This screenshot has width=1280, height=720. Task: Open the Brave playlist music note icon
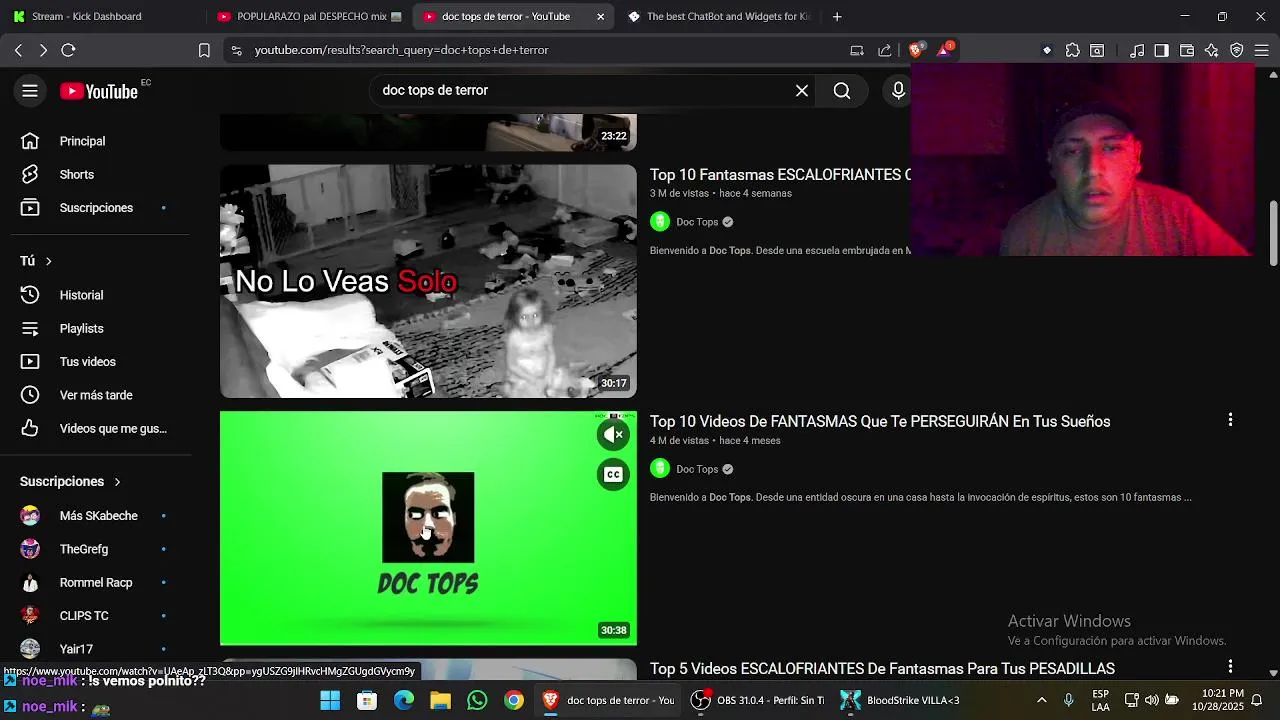[x=1137, y=50]
